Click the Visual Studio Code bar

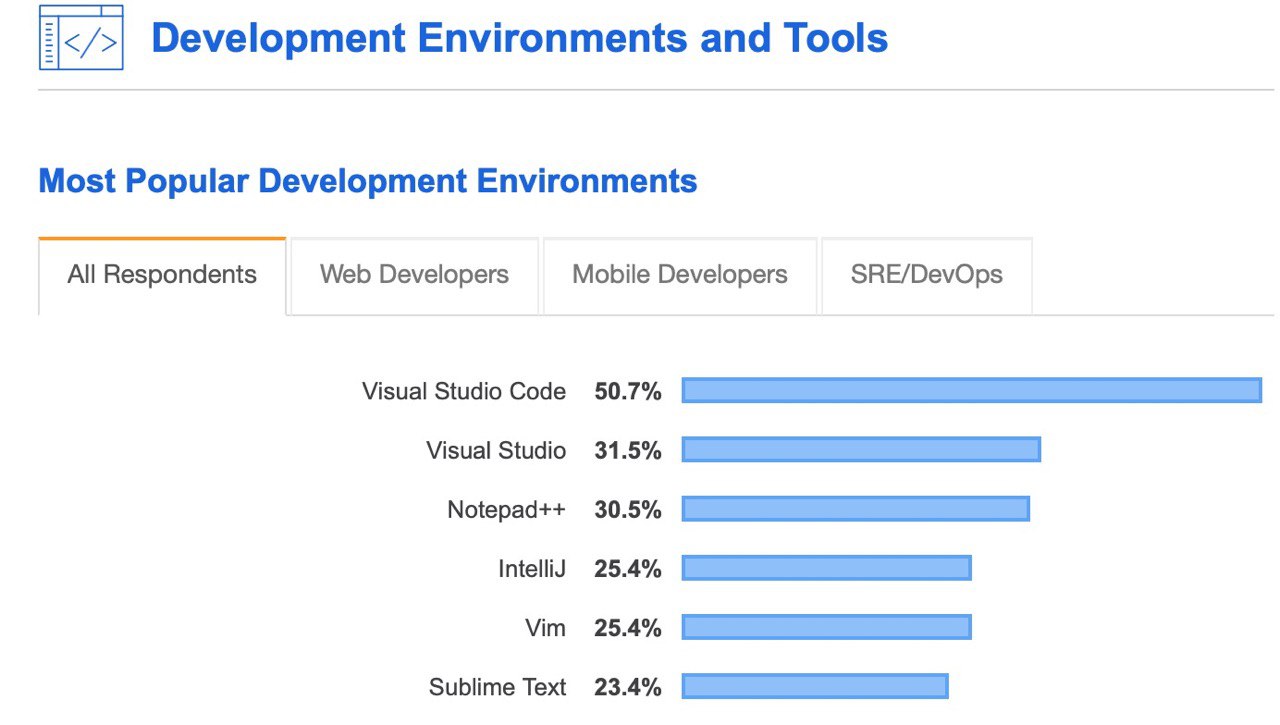point(972,390)
